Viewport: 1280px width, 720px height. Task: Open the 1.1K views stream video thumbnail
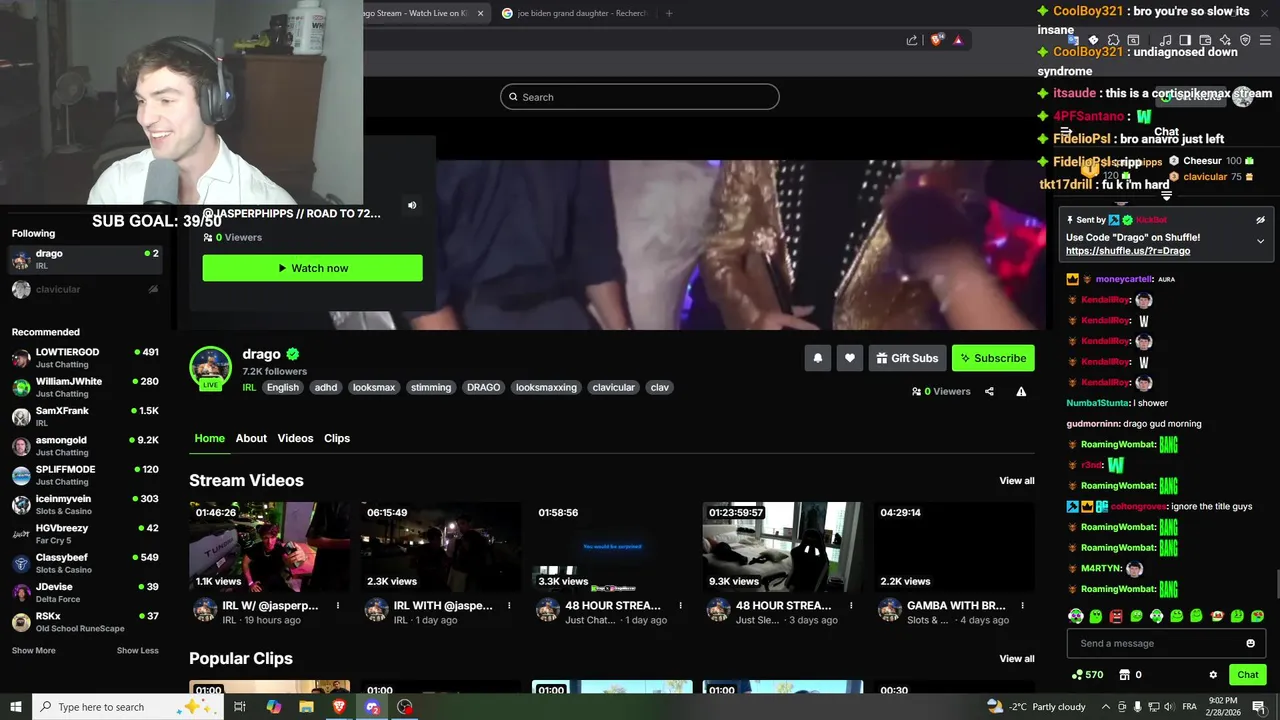tap(269, 547)
